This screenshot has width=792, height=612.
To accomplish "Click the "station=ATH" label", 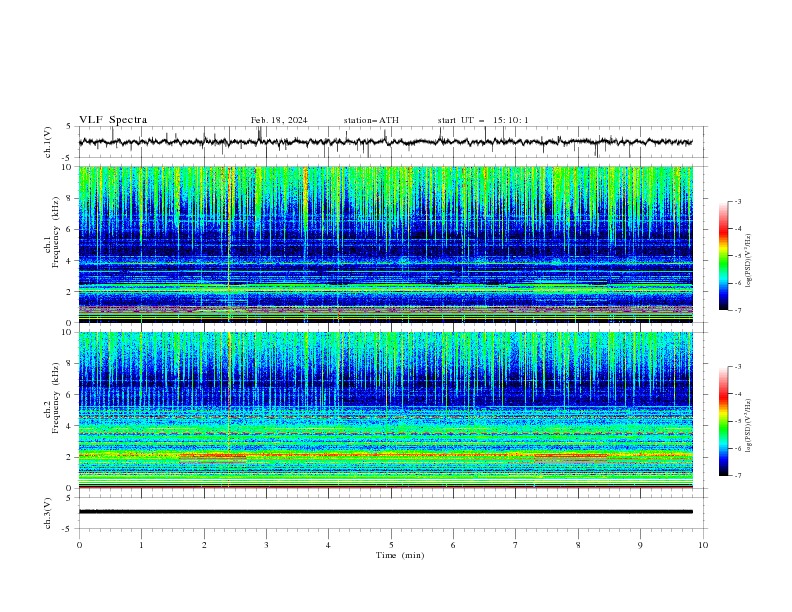I will click(371, 120).
